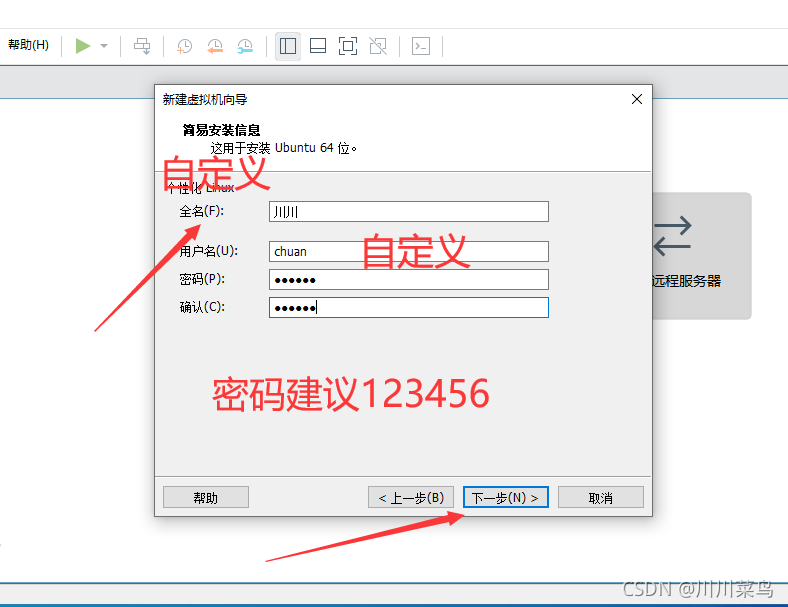Revert to snapshot using the clock-arrow icon
Viewport: 788px width, 607px height.
215,46
